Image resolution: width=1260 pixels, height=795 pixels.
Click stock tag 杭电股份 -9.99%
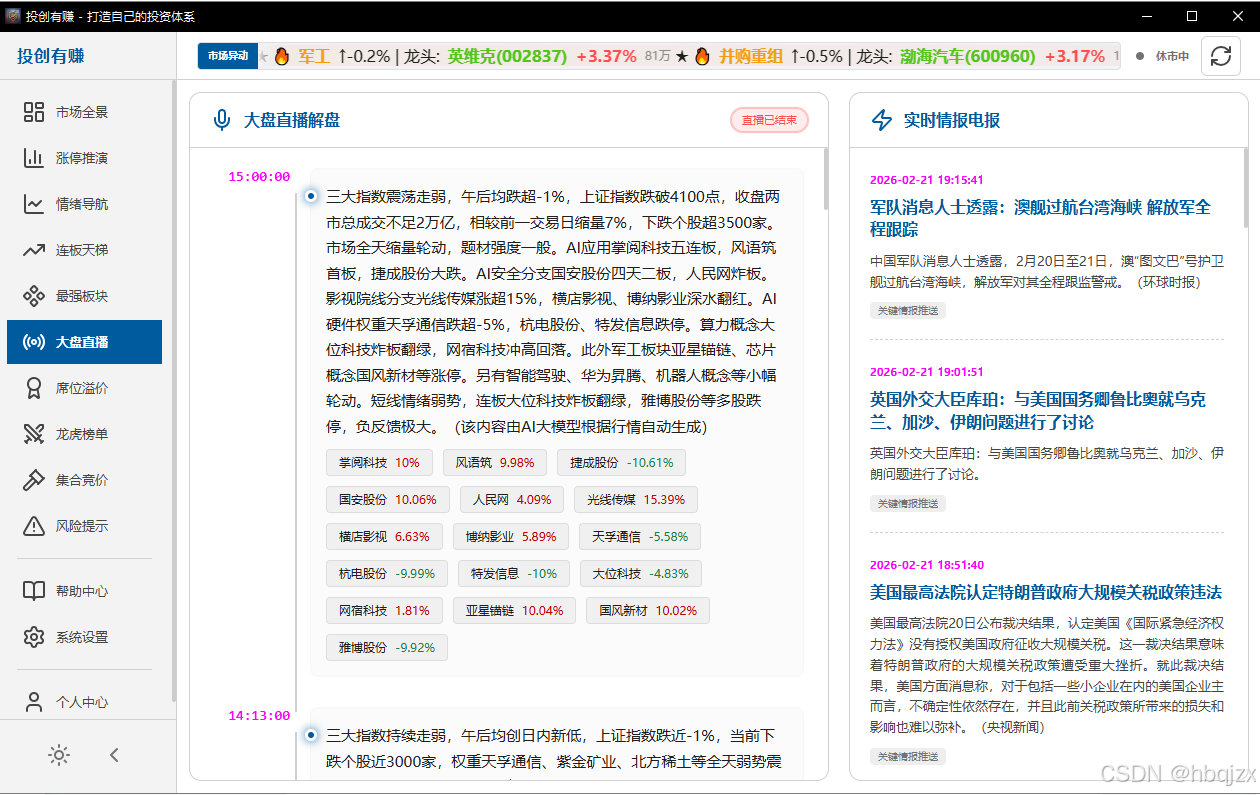point(386,573)
